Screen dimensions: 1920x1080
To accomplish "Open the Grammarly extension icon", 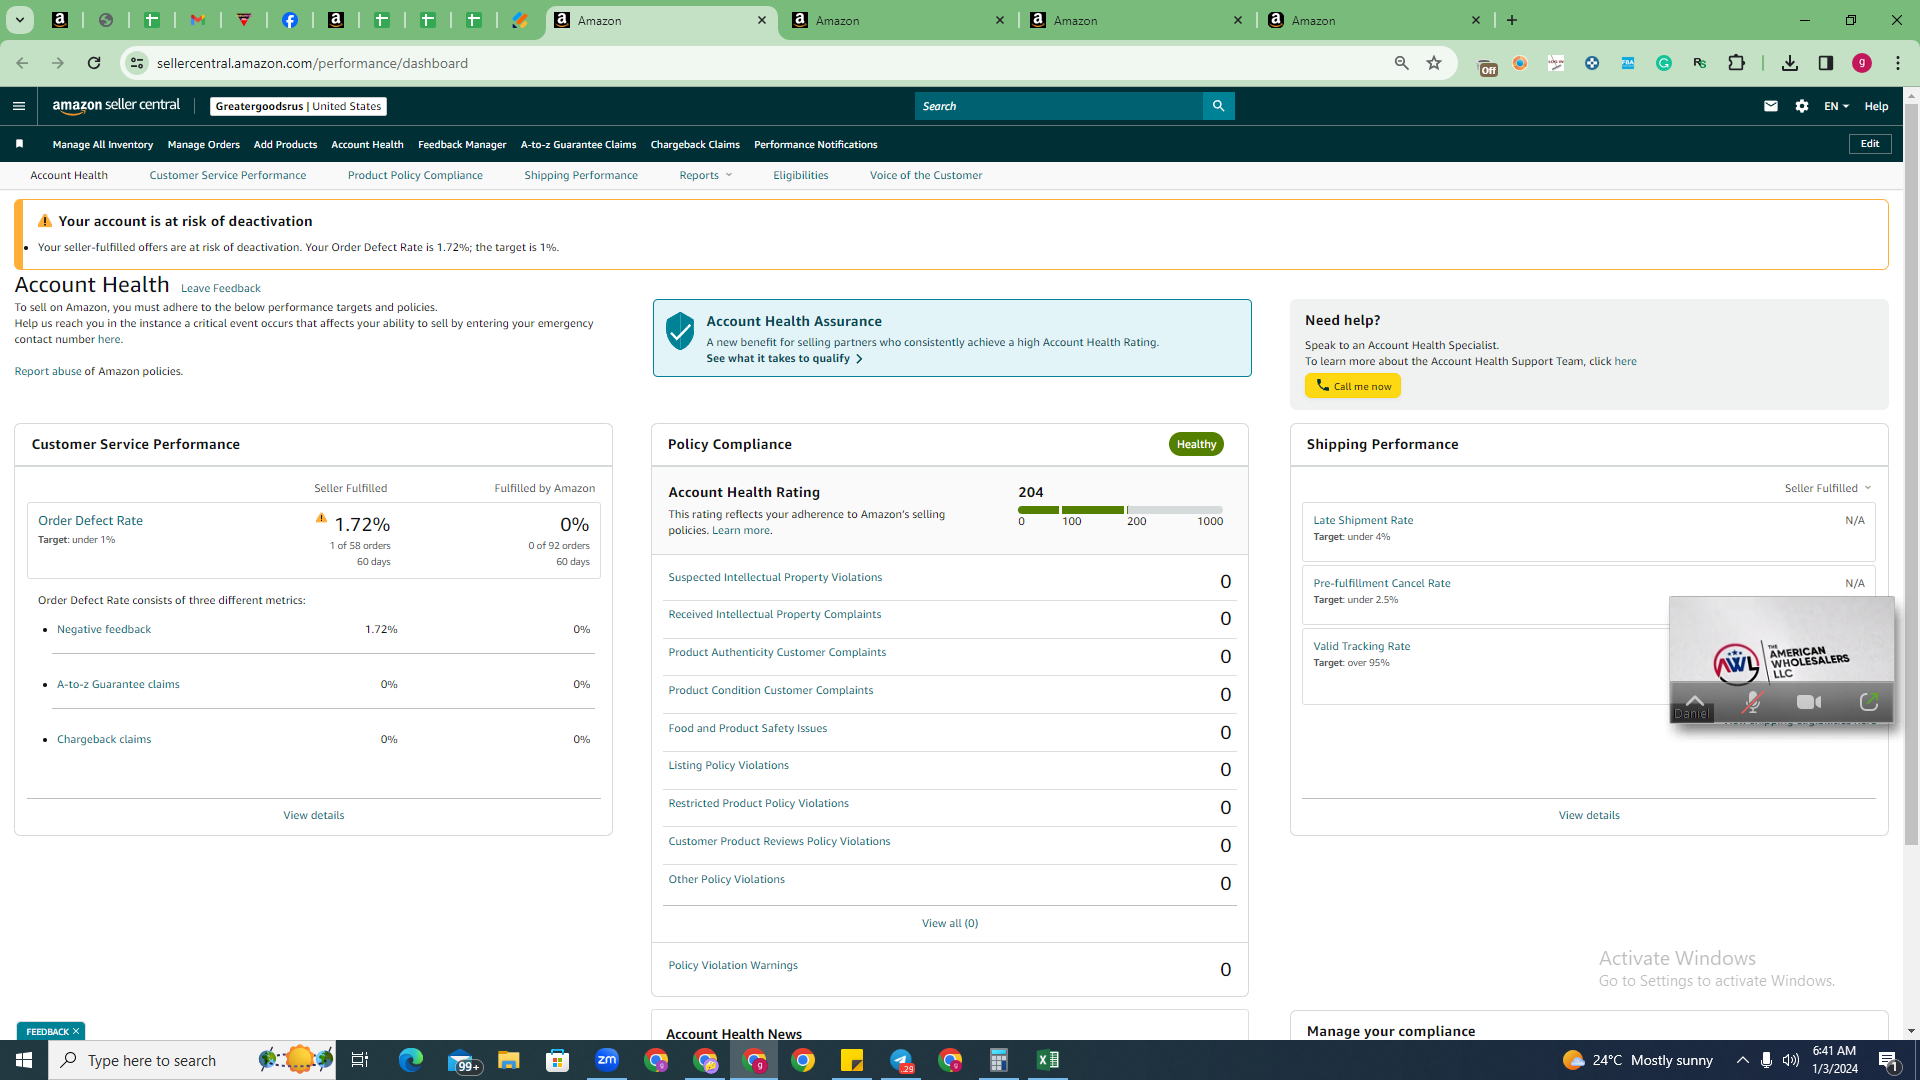I will [x=1664, y=63].
